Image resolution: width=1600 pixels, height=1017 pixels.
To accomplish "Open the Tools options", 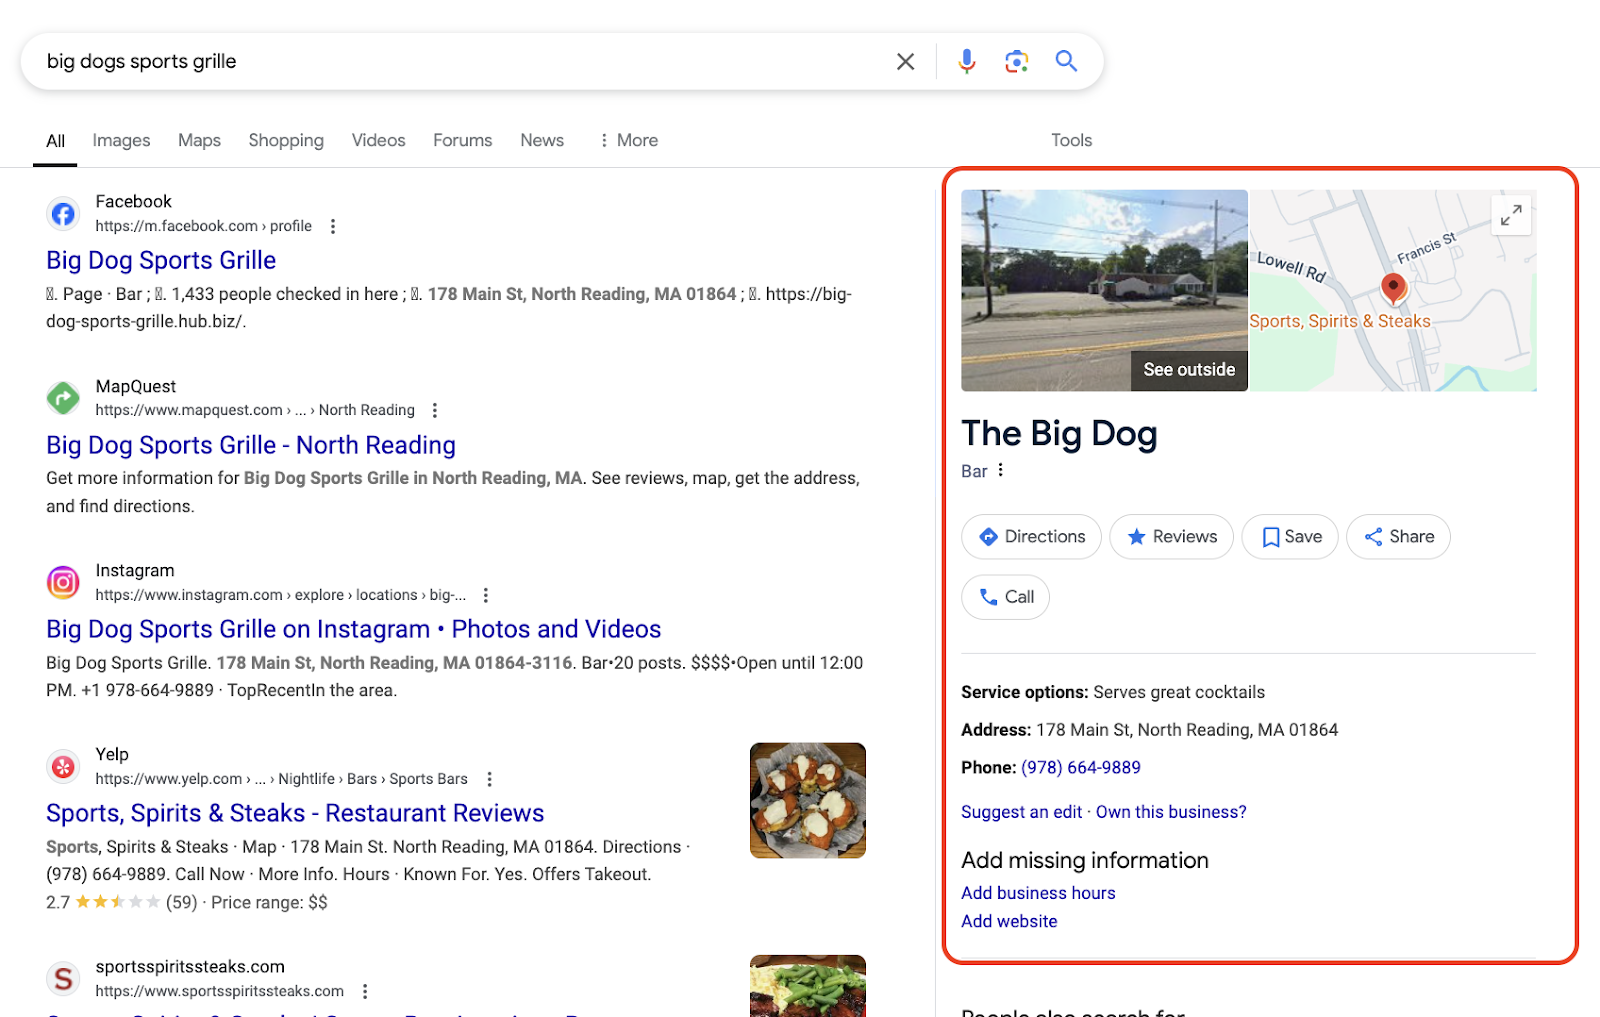I will pos(1071,141).
